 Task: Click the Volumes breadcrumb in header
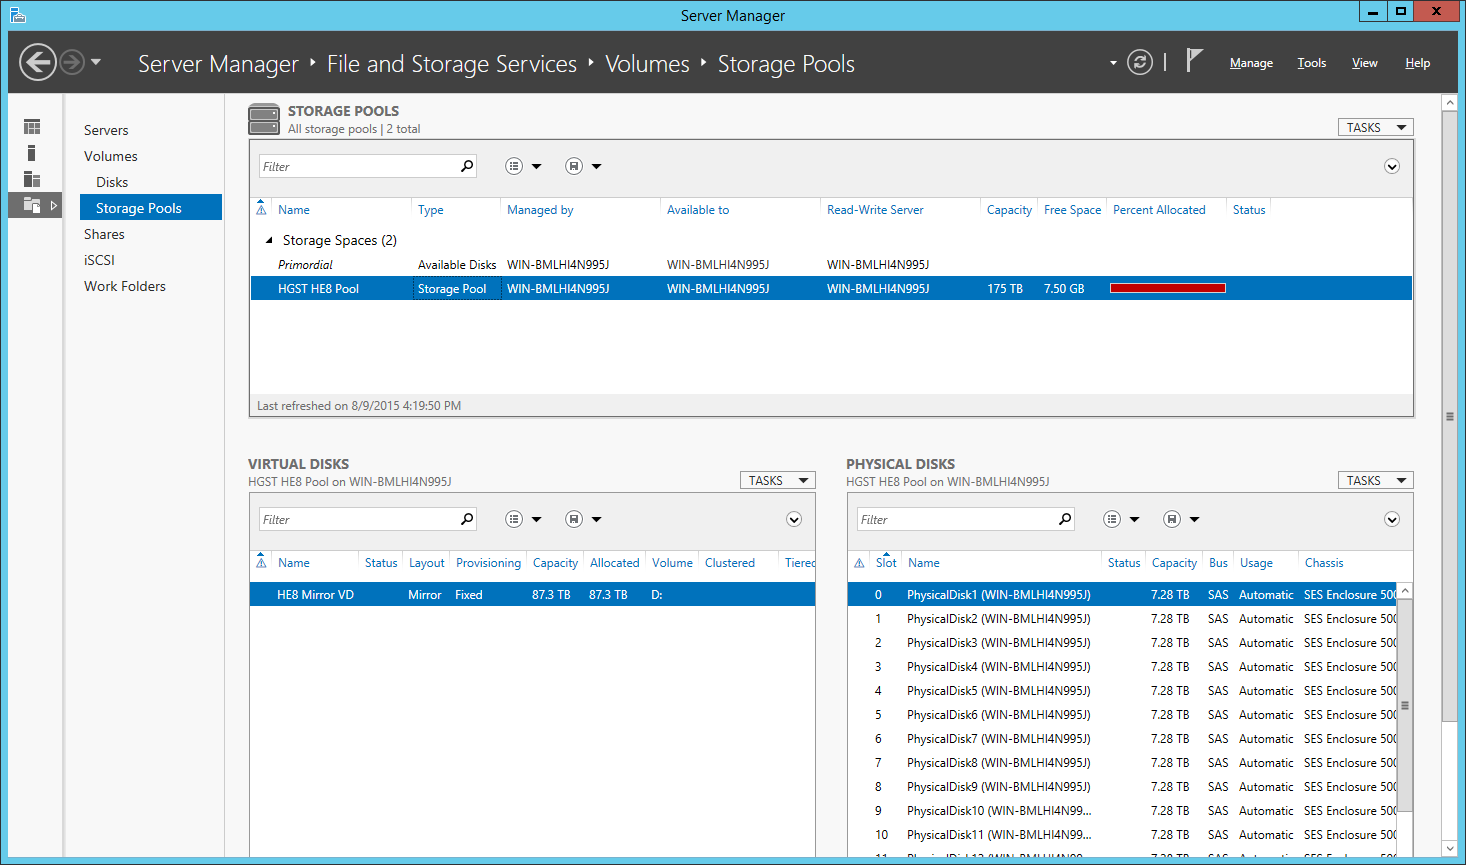(x=647, y=64)
